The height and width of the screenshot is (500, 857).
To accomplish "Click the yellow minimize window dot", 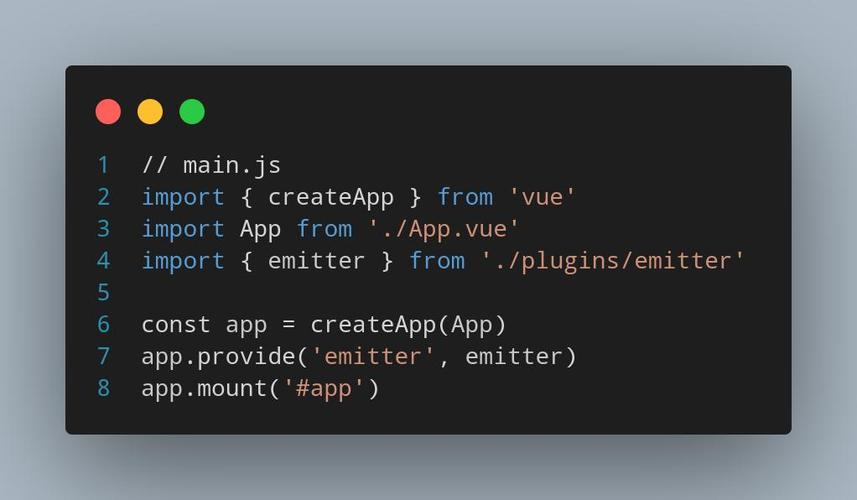I will [150, 111].
